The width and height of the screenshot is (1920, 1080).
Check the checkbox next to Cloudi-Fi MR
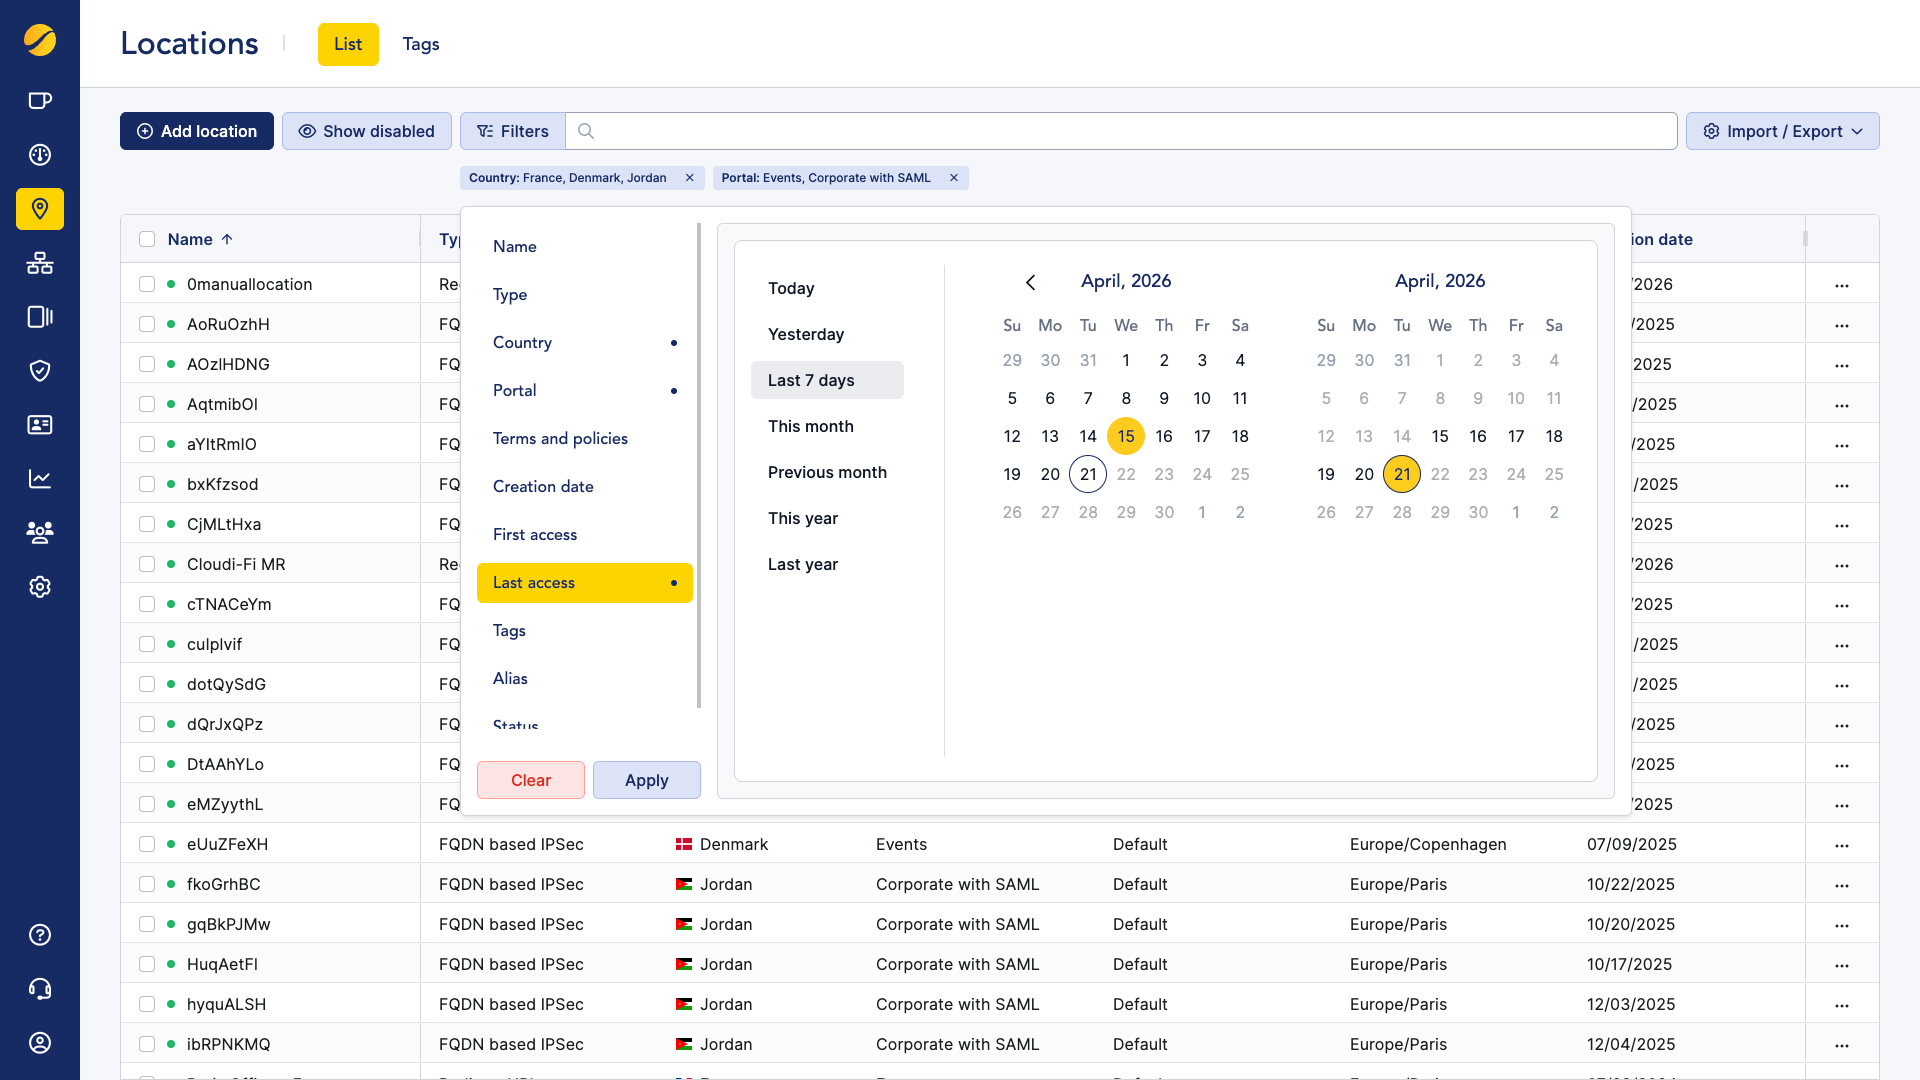146,563
